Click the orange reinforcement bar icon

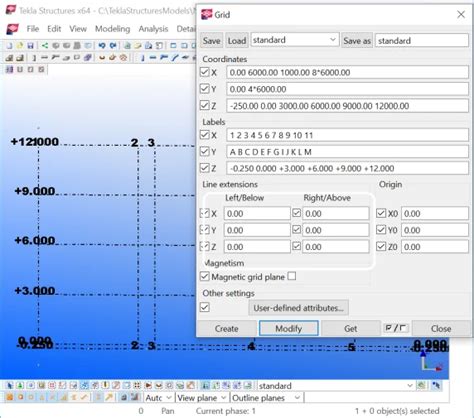point(102,58)
